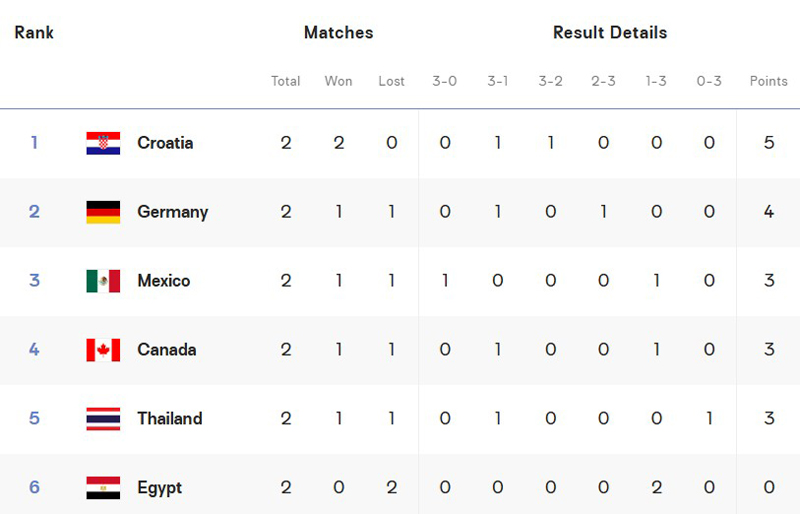
Task: Click the Total column header
Action: [286, 81]
